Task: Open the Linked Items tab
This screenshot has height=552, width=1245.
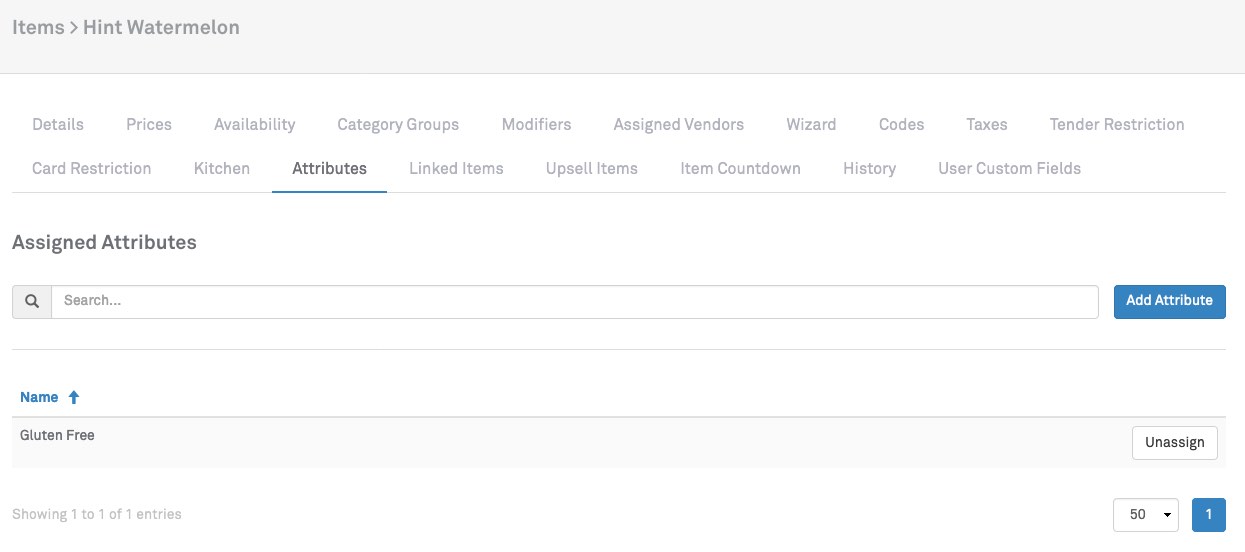Action: 456,168
